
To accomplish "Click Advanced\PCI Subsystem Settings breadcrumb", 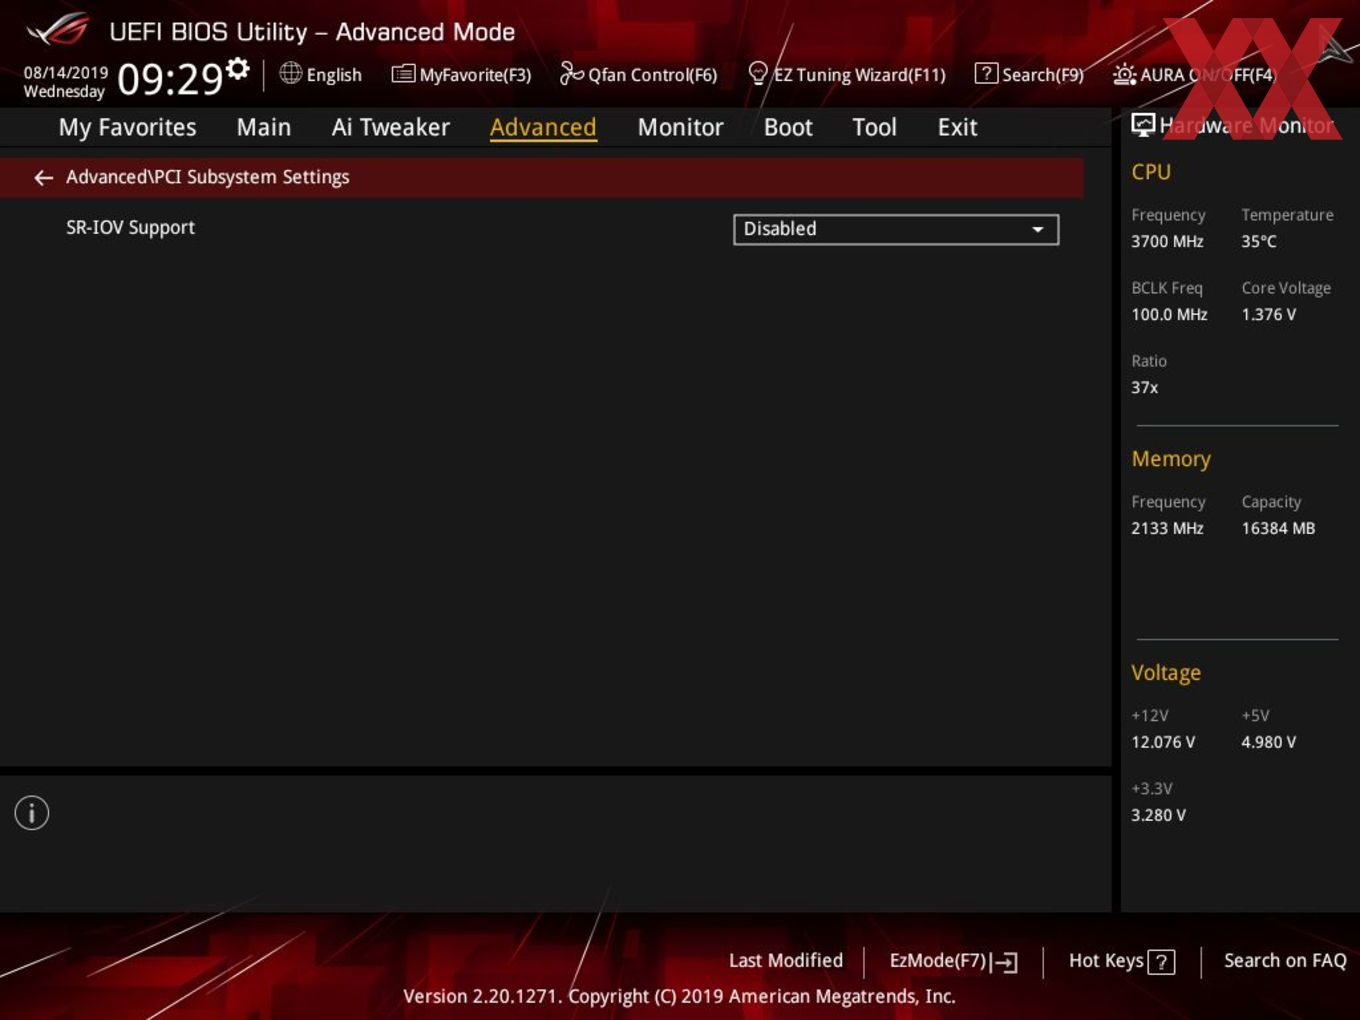I will tap(208, 177).
